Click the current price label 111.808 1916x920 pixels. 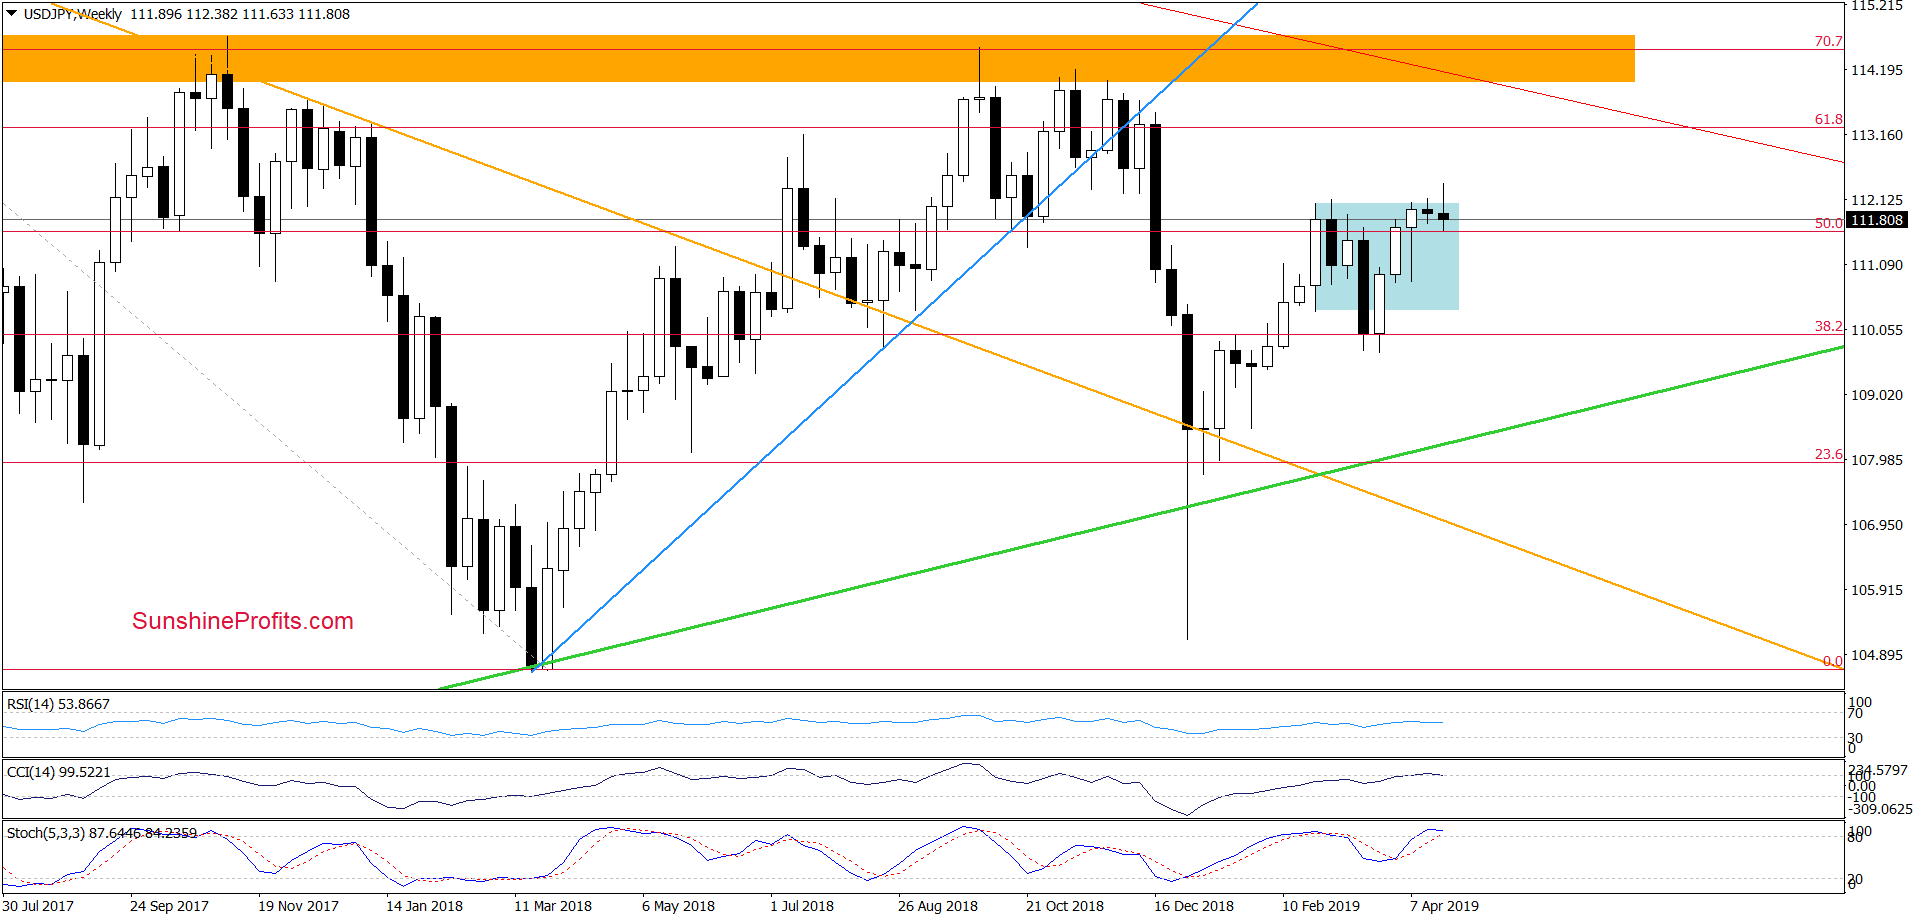point(1877,220)
